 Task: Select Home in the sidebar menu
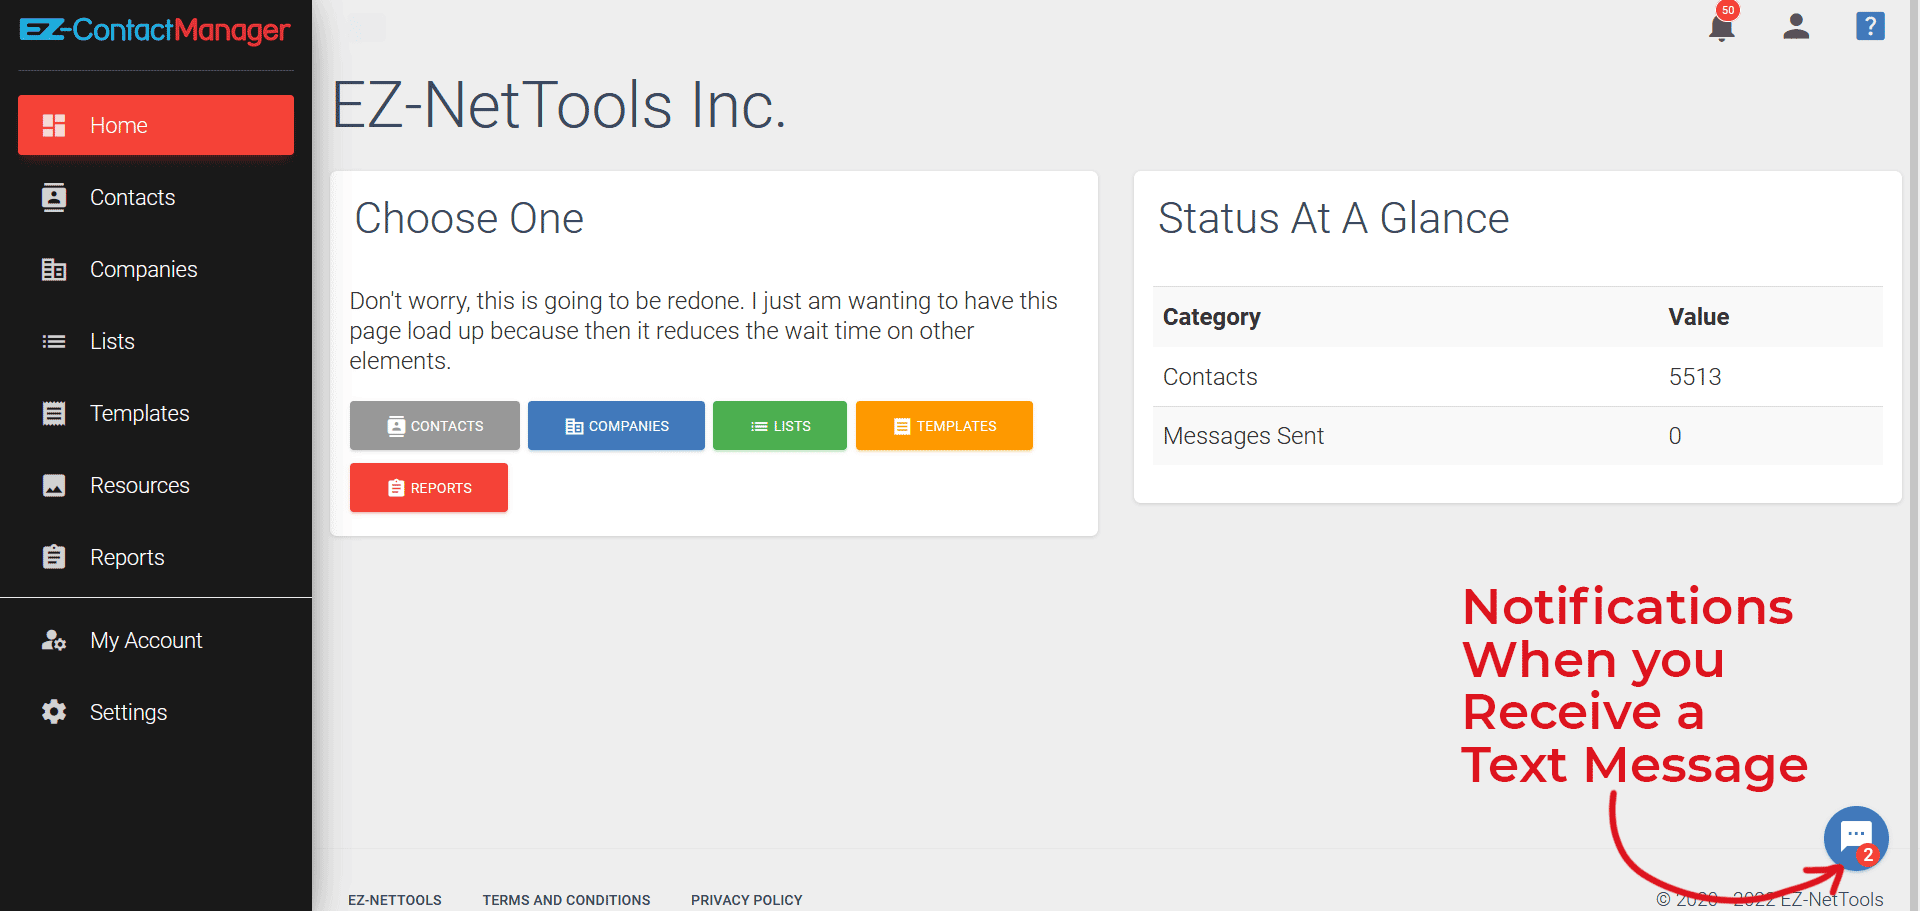(x=156, y=125)
